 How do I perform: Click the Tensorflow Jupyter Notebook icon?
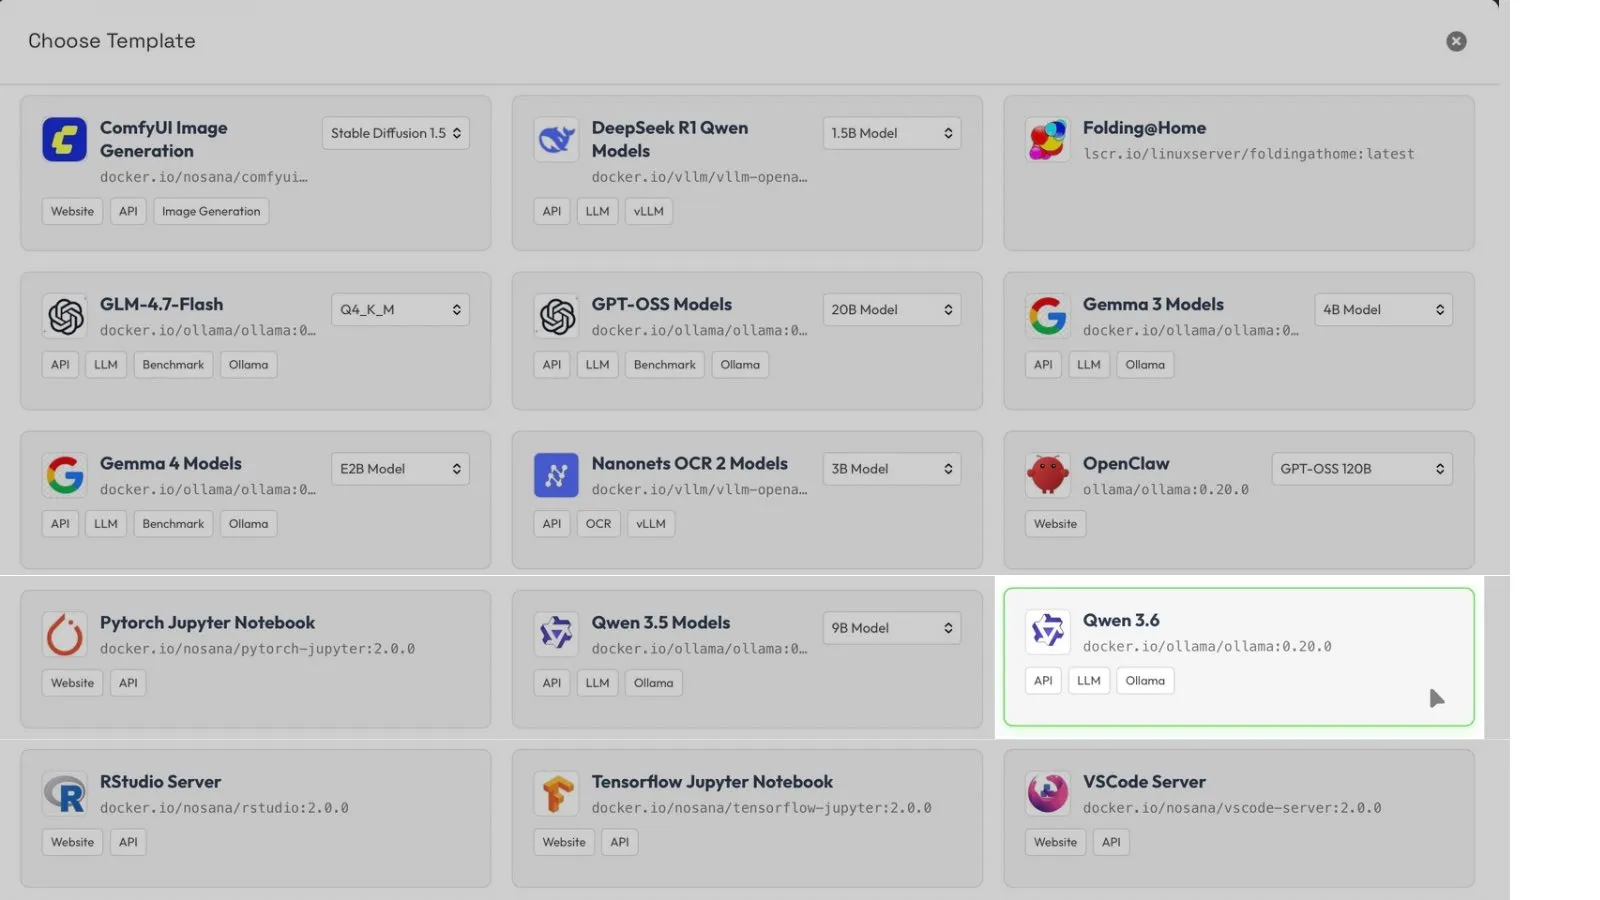[556, 794]
